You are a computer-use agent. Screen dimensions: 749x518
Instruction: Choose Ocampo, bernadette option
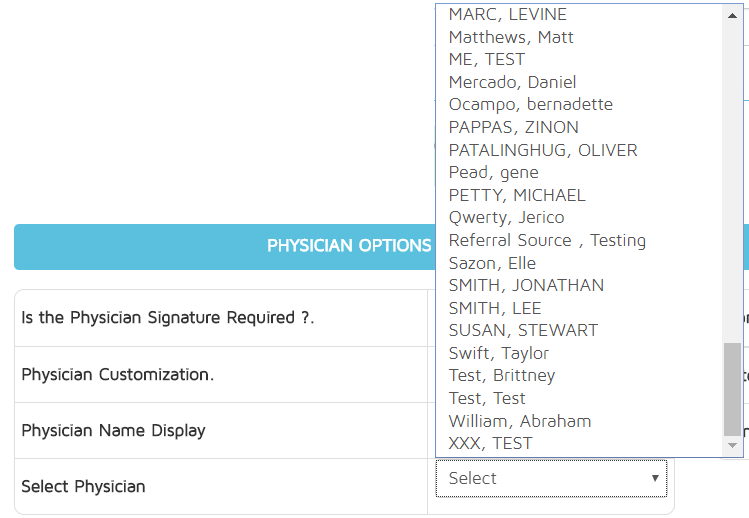click(530, 104)
